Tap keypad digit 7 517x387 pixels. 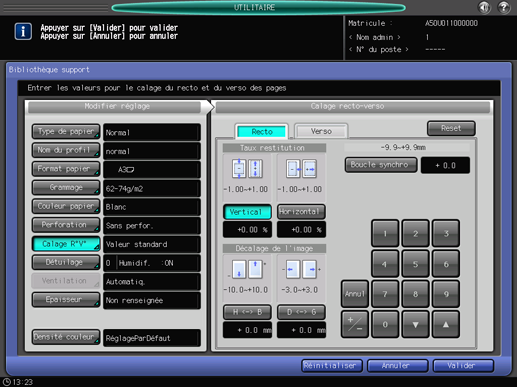[x=385, y=294]
